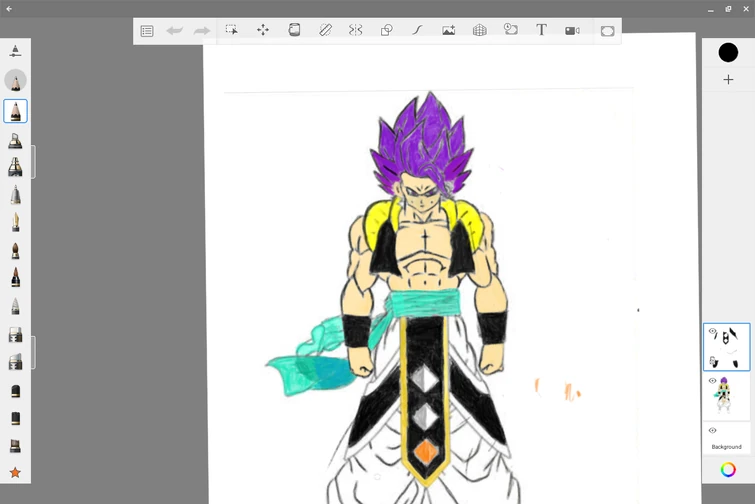
Task: Pick the highlighted pencil brush
Action: (15, 111)
